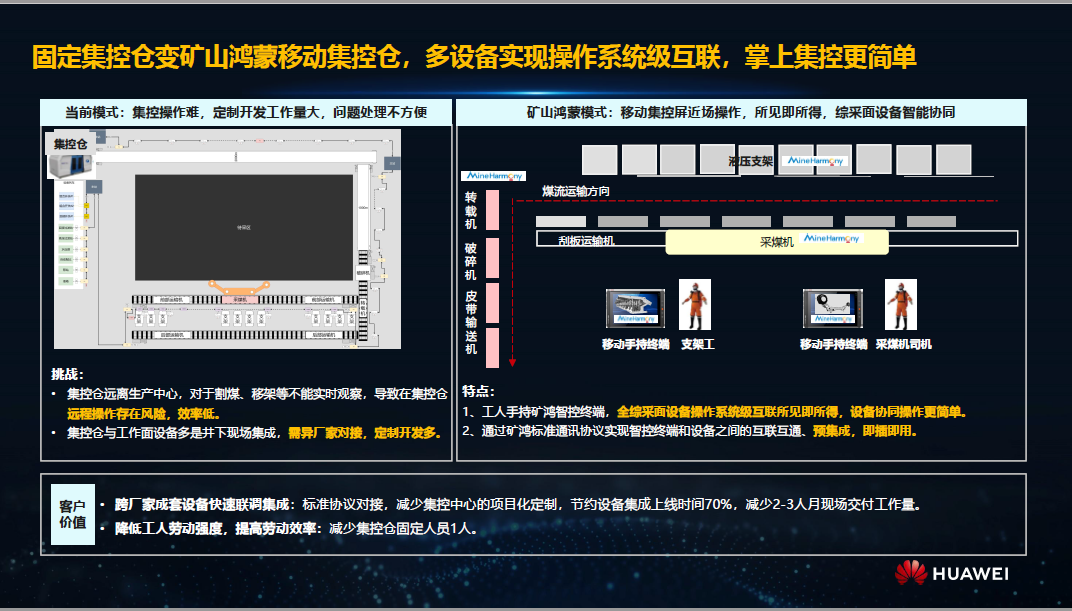Select the 特点： heading

479,391
